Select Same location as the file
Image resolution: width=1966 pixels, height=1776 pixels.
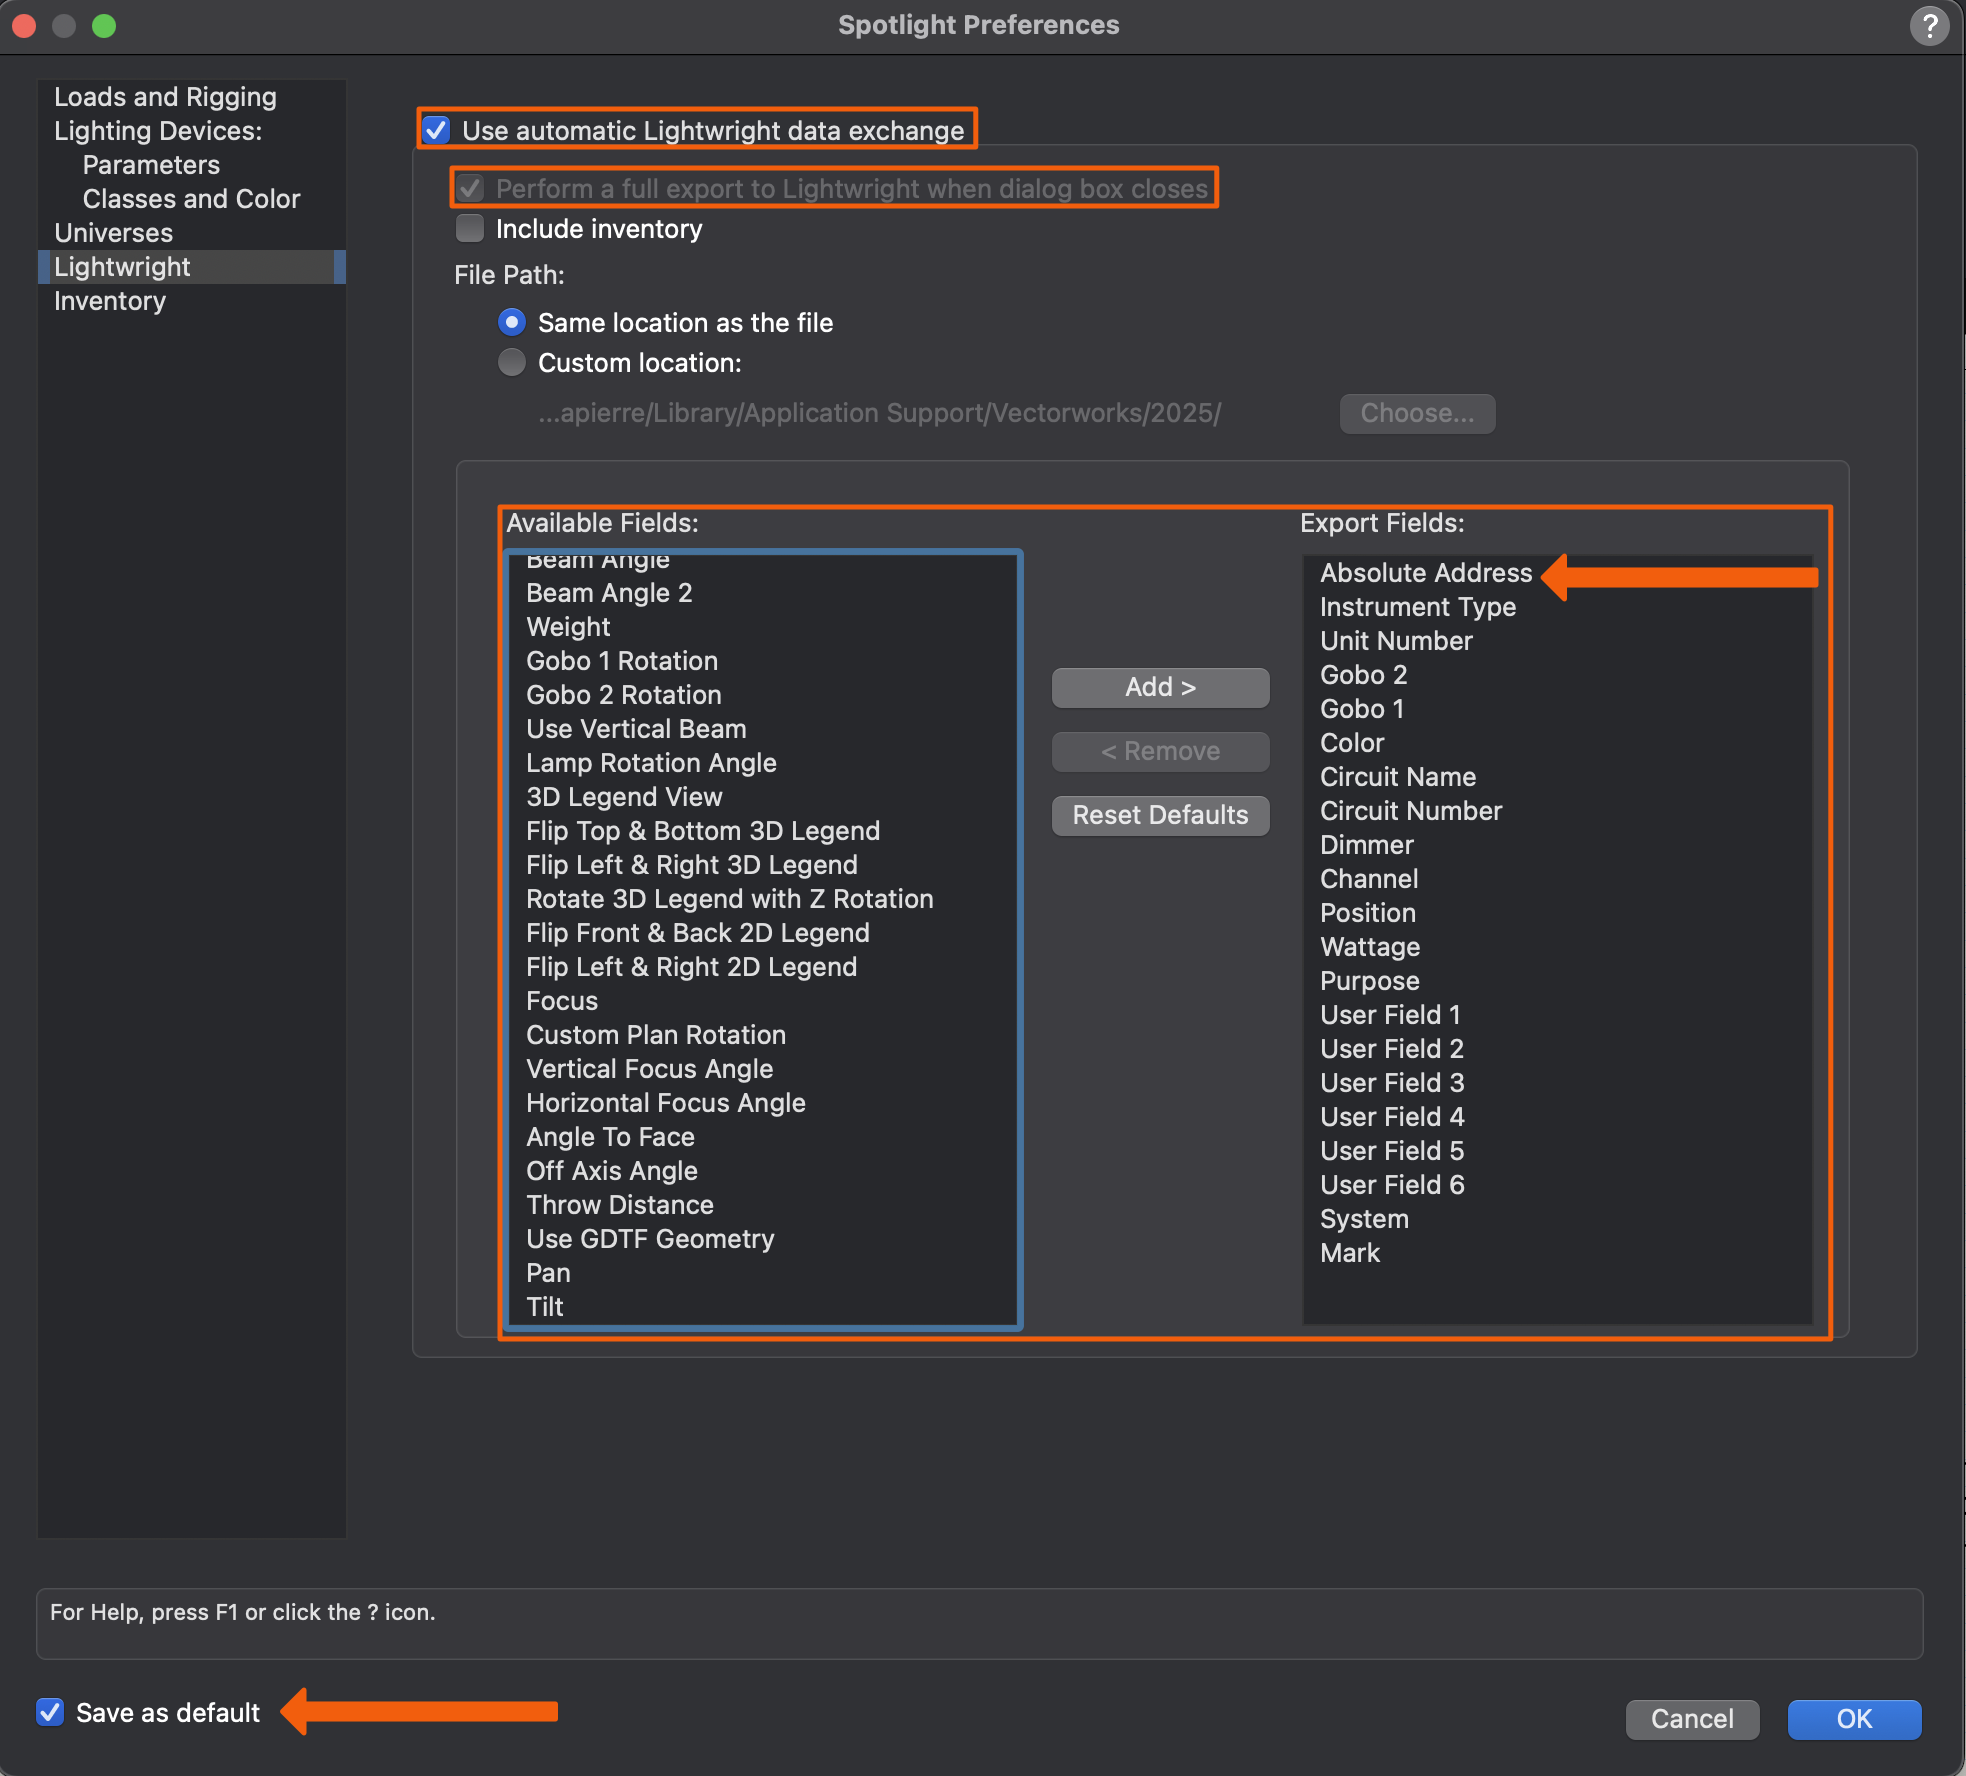pyautogui.click(x=512, y=323)
